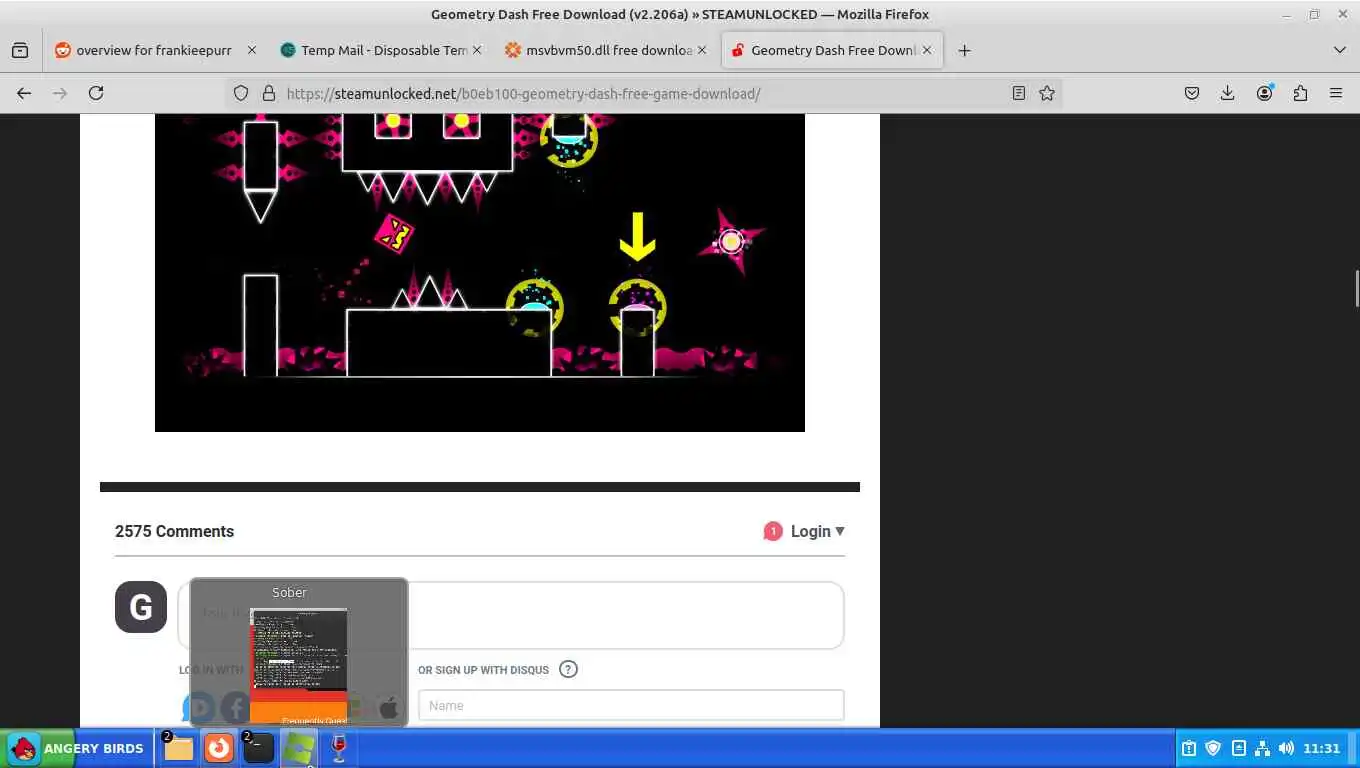Image resolution: width=1360 pixels, height=768 pixels.
Task: Open the volume speaker tray icon
Action: coord(1286,748)
